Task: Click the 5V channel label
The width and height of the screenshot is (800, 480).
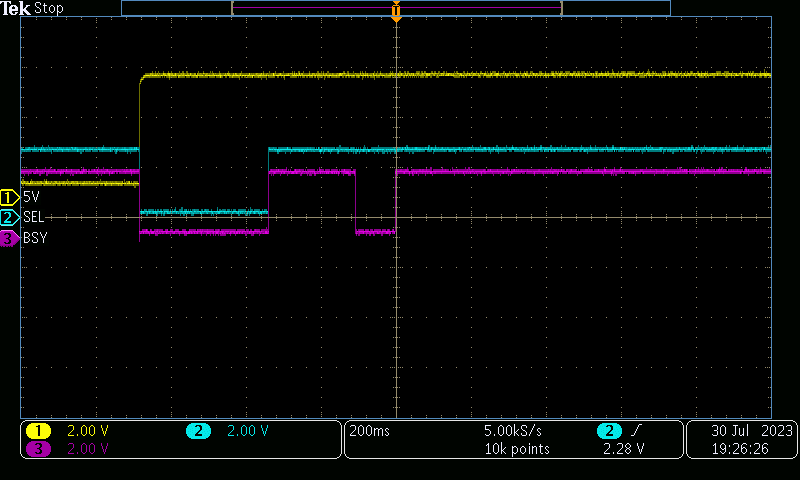Action: pyautogui.click(x=31, y=197)
